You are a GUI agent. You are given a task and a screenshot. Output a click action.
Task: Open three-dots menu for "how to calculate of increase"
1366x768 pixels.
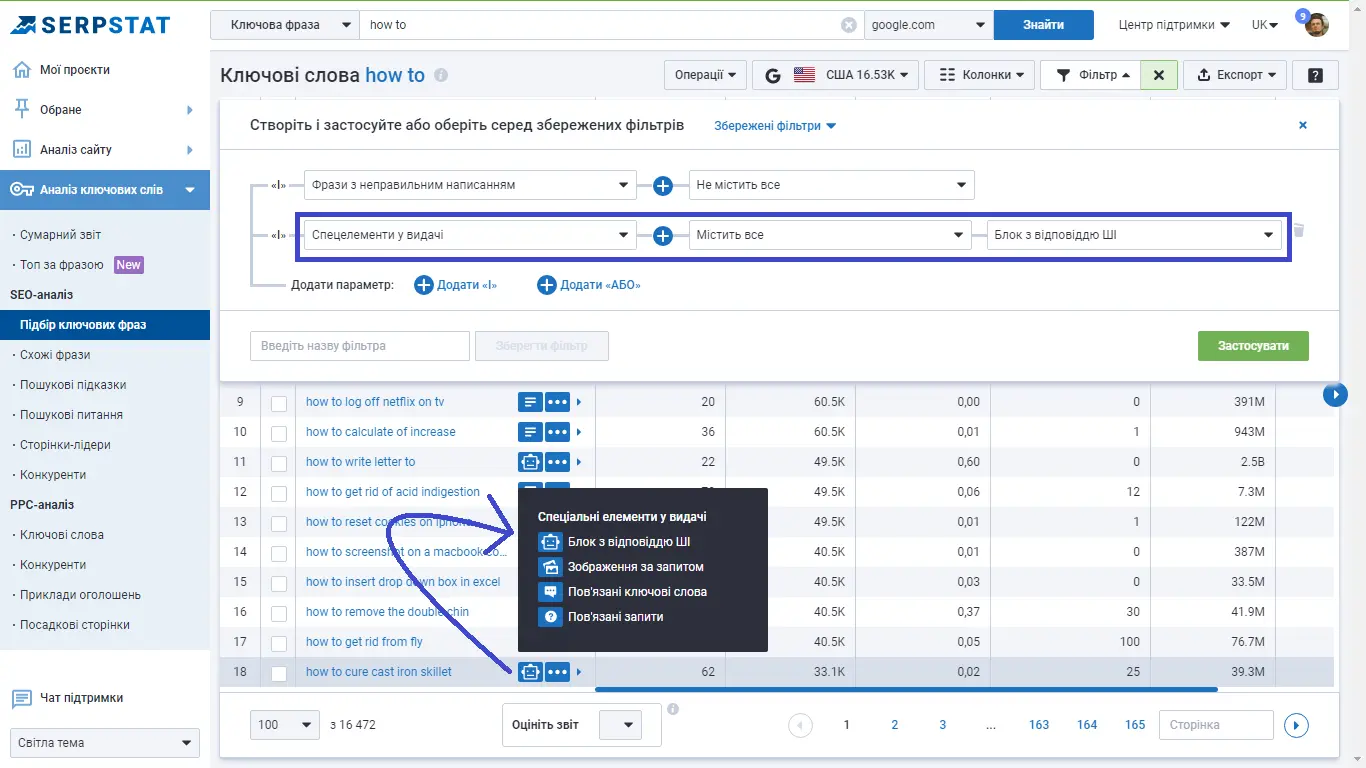coord(557,432)
